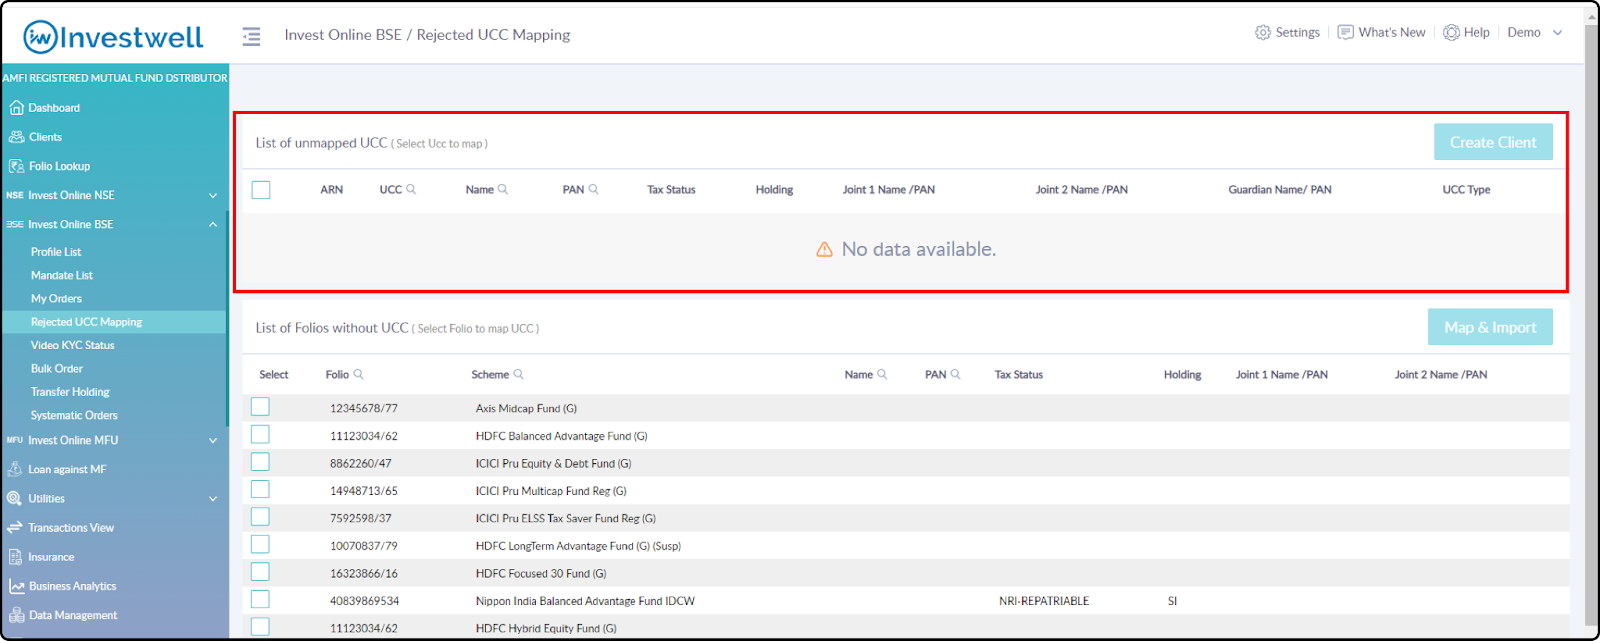Click the MFU badge icon in sidebar

click(14, 440)
